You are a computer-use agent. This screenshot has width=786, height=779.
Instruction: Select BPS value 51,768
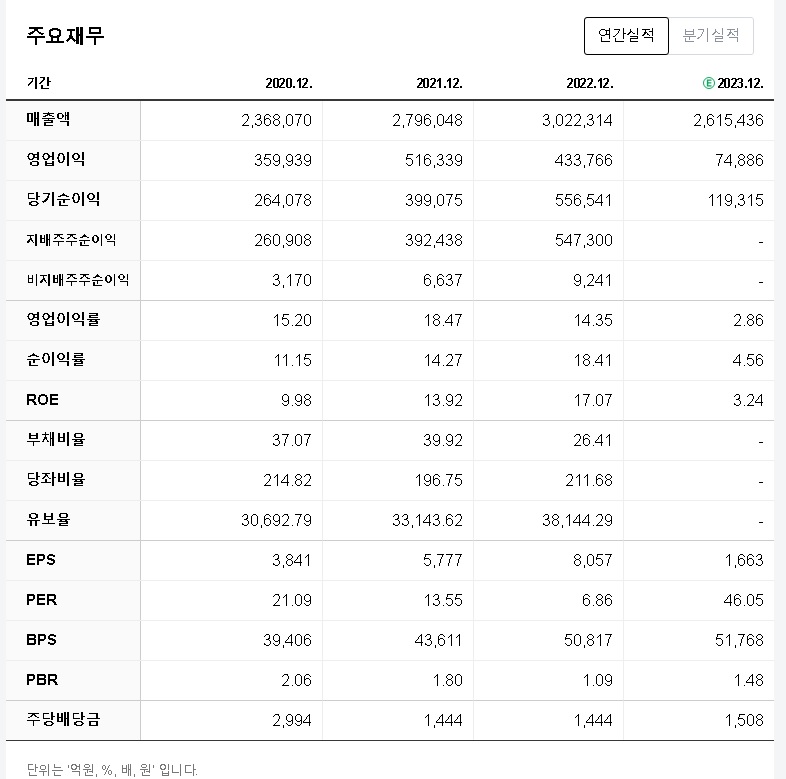(739, 641)
